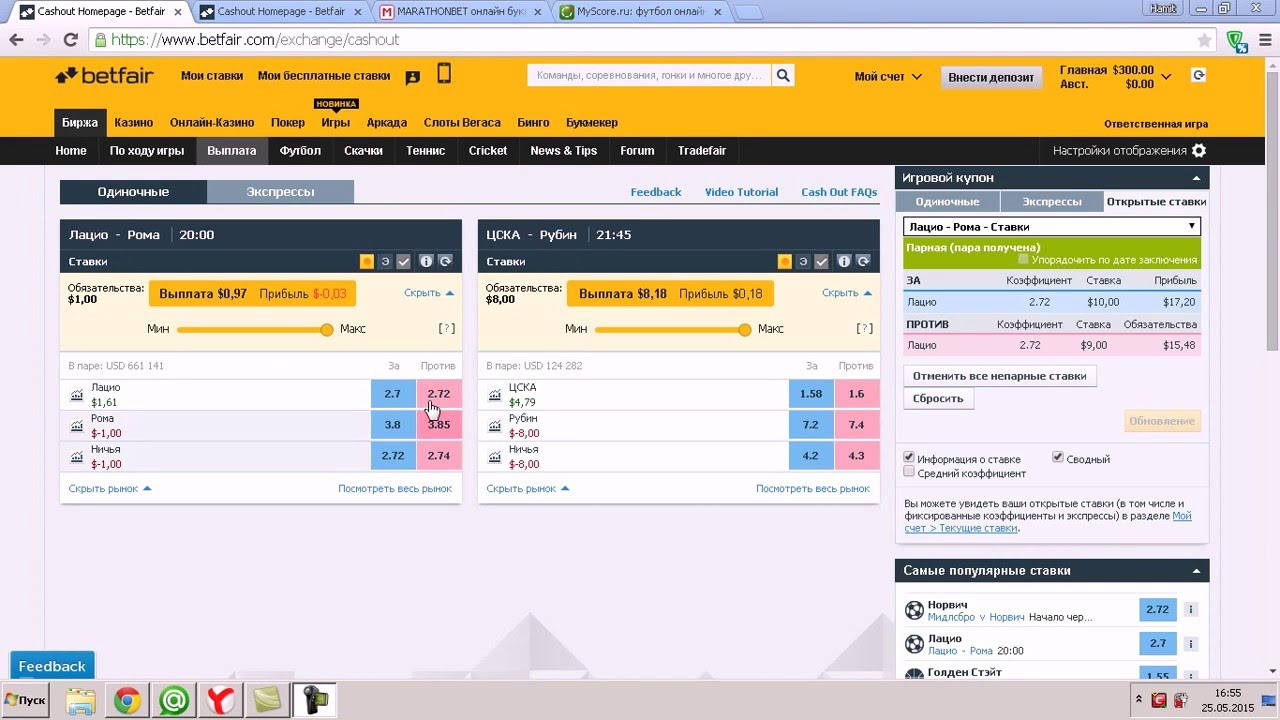Screen dimensions: 1280x720
Task: Open display settings gear icon
Action: (1199, 151)
